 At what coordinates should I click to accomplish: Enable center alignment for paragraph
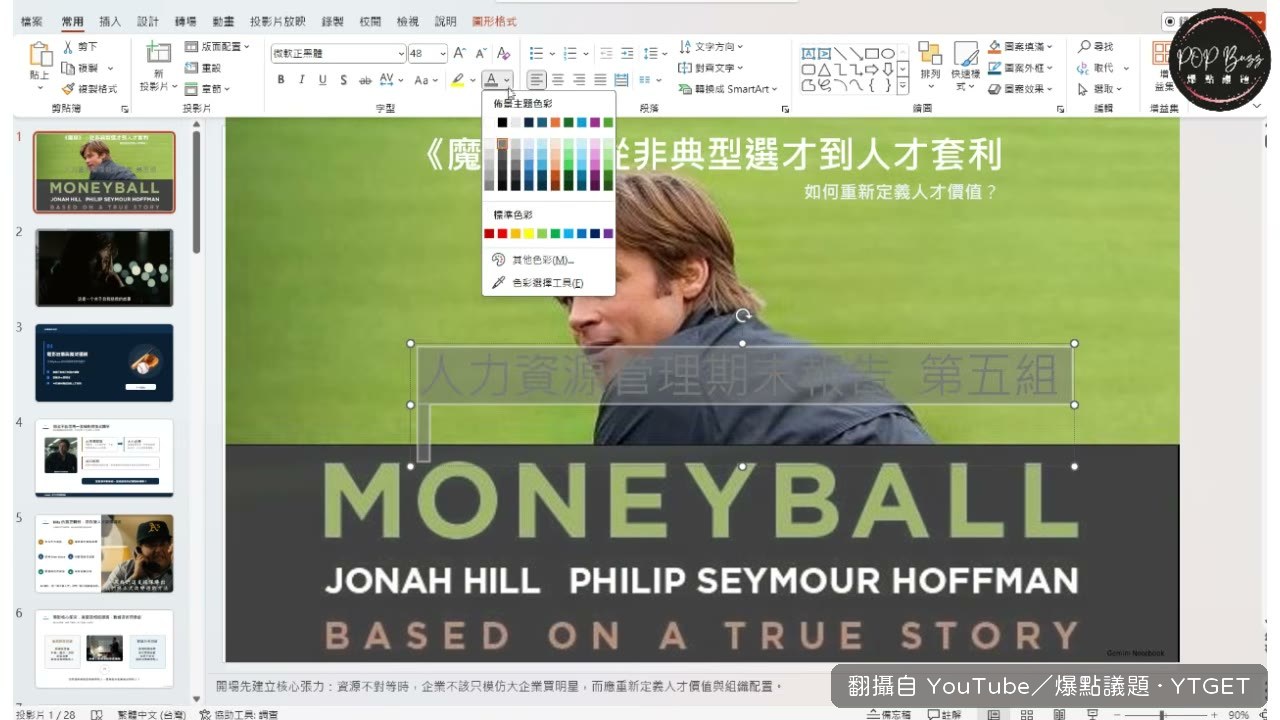558,80
